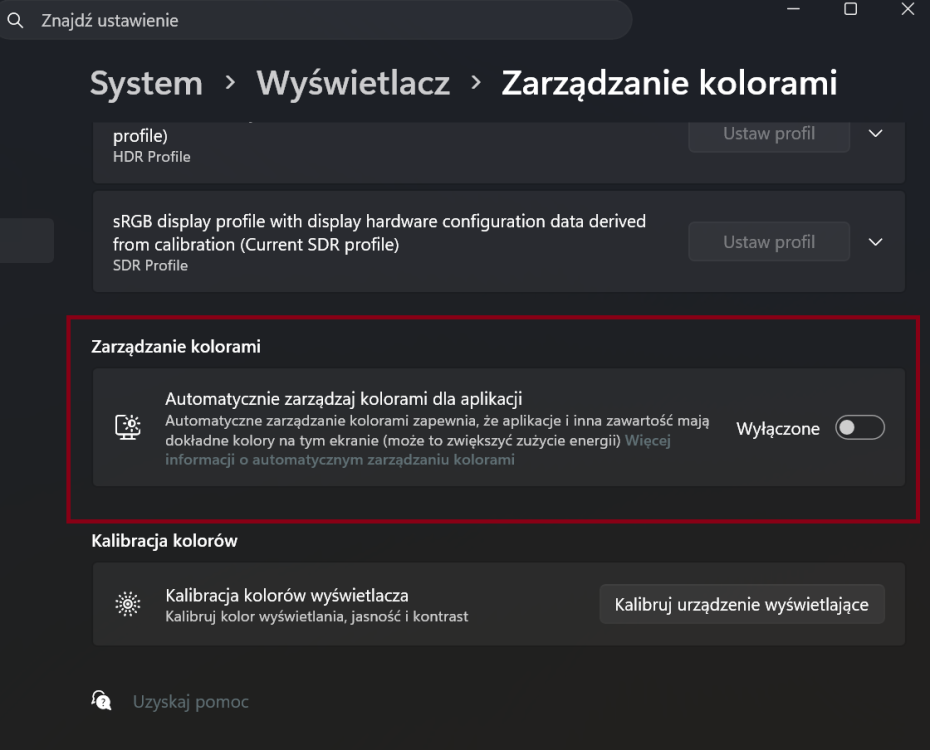Go back to System breadcrumb
The height and width of the screenshot is (750, 930).
146,83
